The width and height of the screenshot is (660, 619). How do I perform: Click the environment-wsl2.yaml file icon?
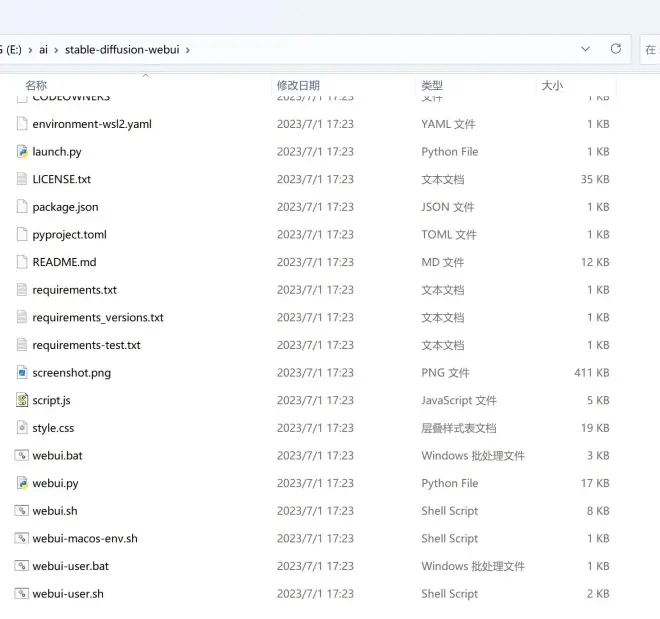click(22, 124)
